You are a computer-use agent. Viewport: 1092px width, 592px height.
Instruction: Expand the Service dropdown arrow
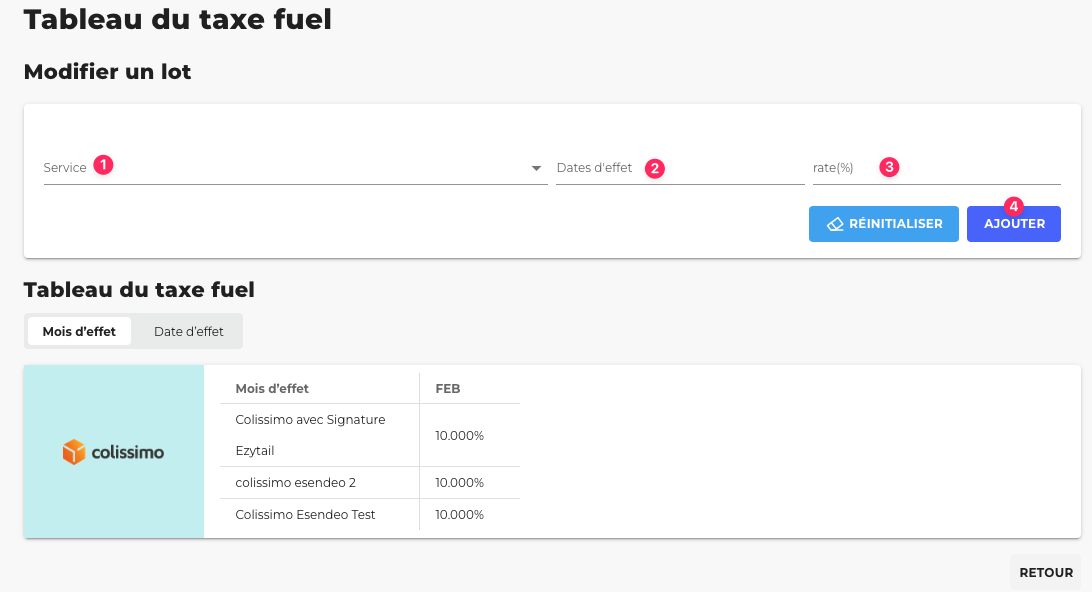536,168
